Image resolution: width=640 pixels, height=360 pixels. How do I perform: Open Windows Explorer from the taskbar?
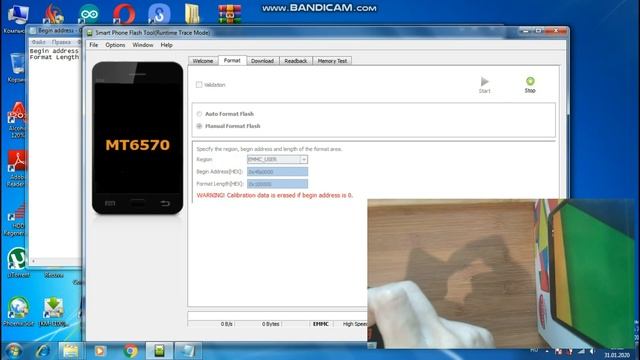[71, 351]
